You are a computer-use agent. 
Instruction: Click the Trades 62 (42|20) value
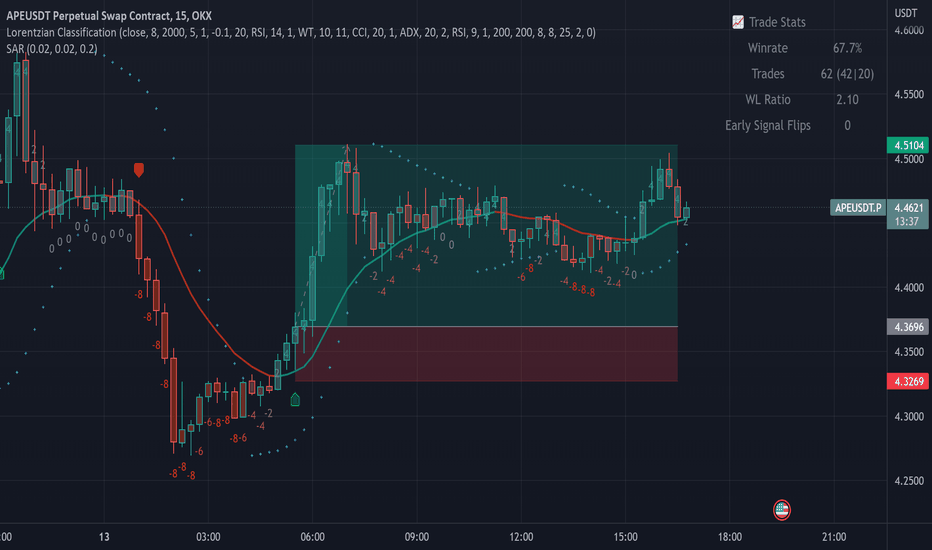pyautogui.click(x=847, y=74)
